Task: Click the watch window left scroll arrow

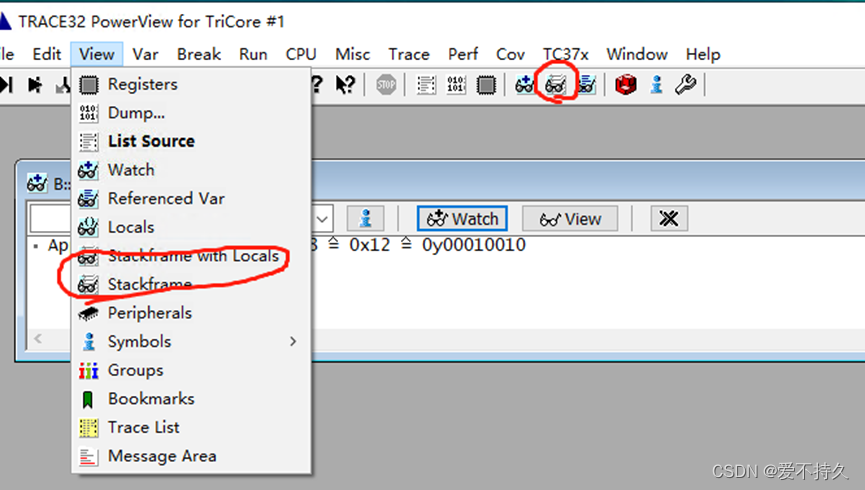Action: pyautogui.click(x=38, y=338)
